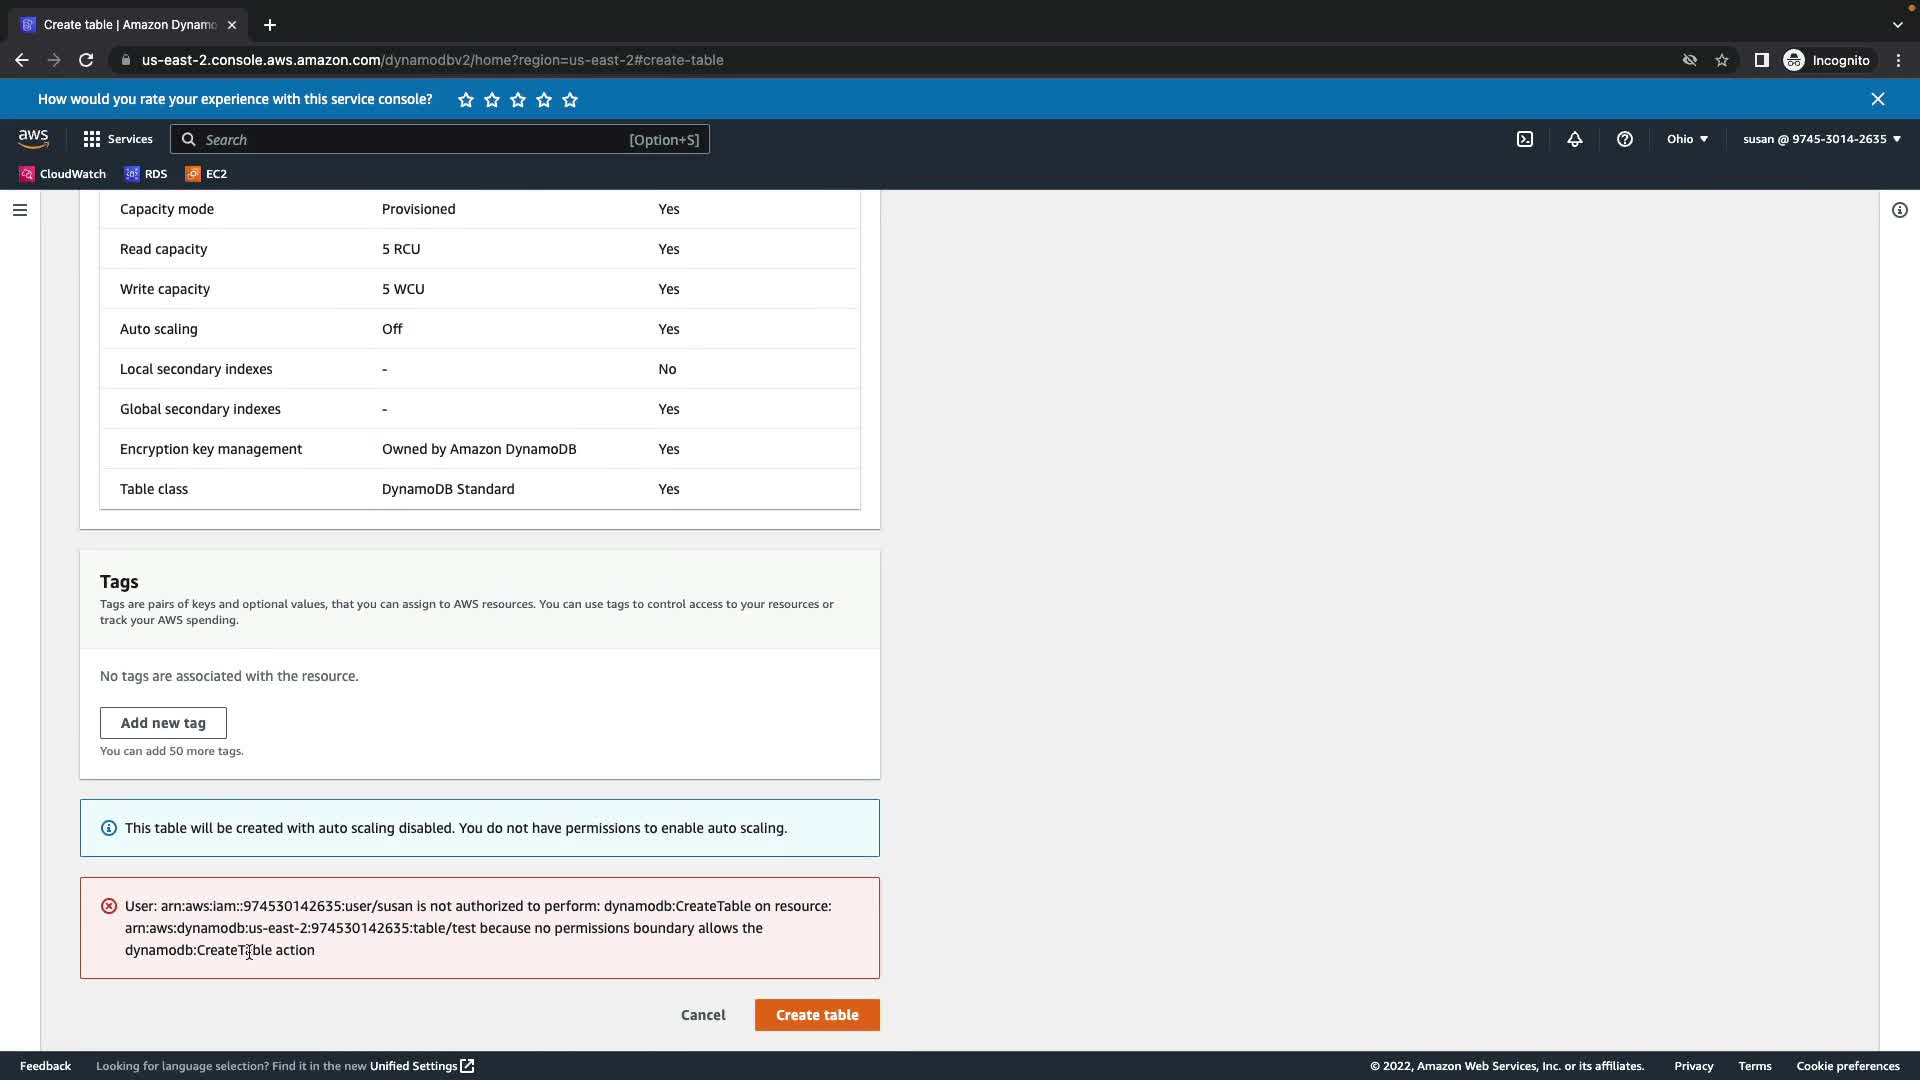Expand the Ohio region dropdown
This screenshot has width=1920, height=1080.
(x=1687, y=139)
